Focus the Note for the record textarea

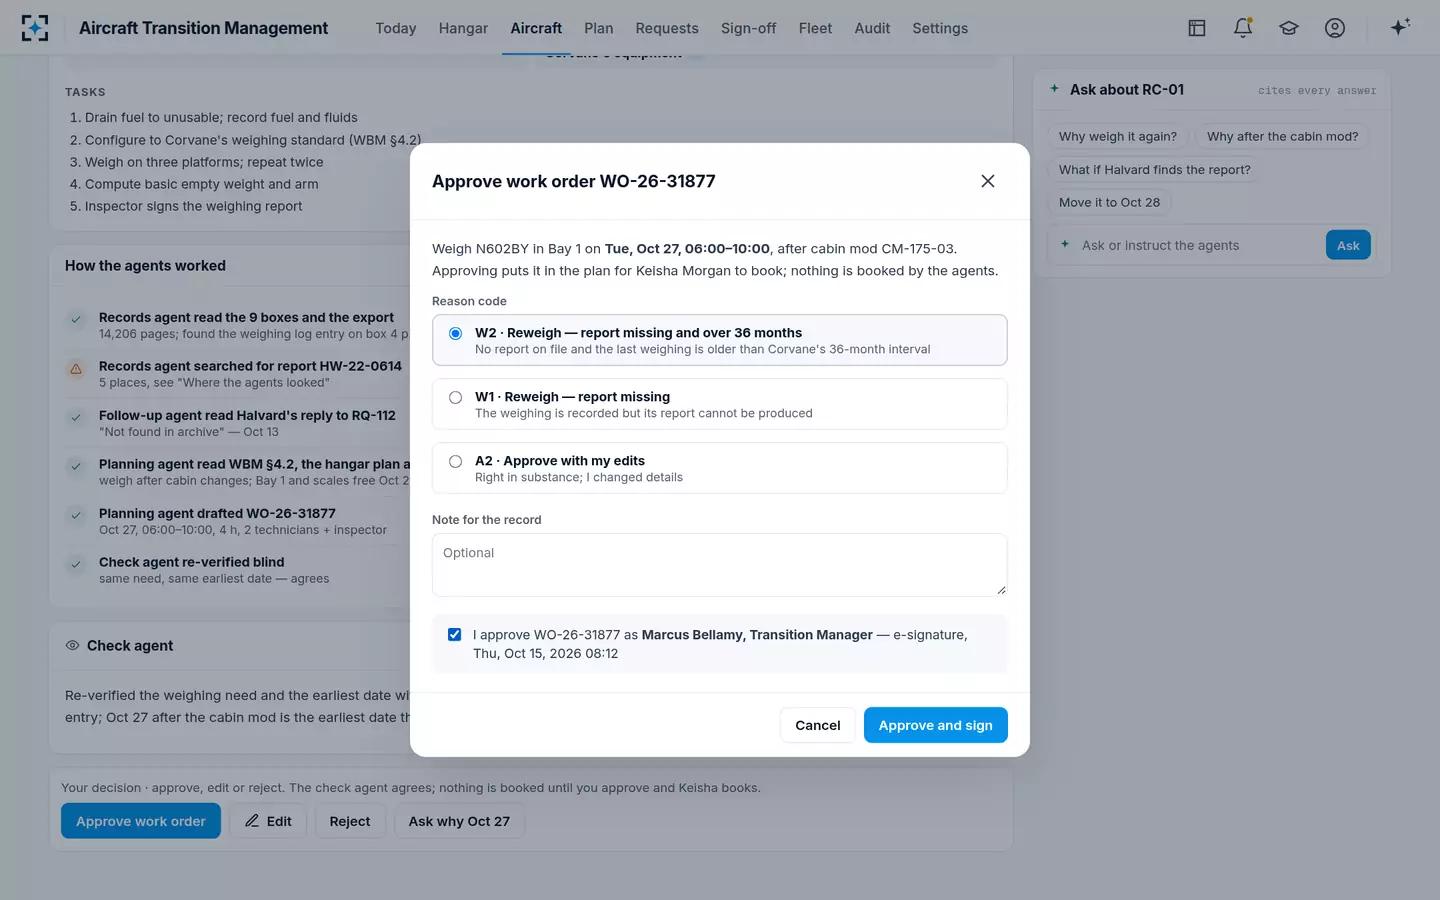(720, 565)
